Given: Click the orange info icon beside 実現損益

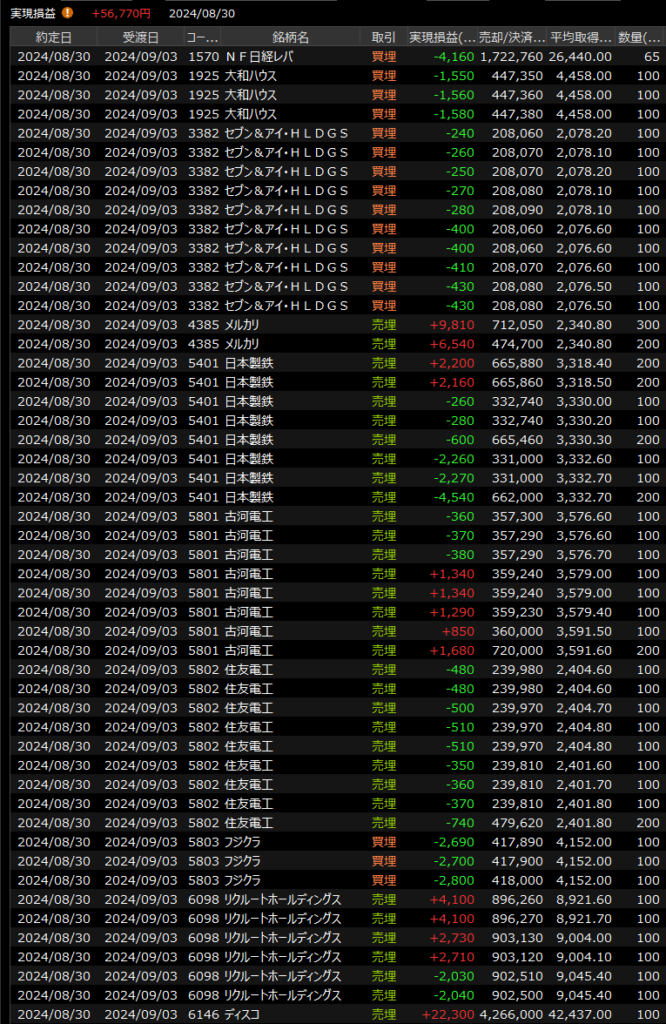Looking at the screenshot, I should (x=67, y=13).
